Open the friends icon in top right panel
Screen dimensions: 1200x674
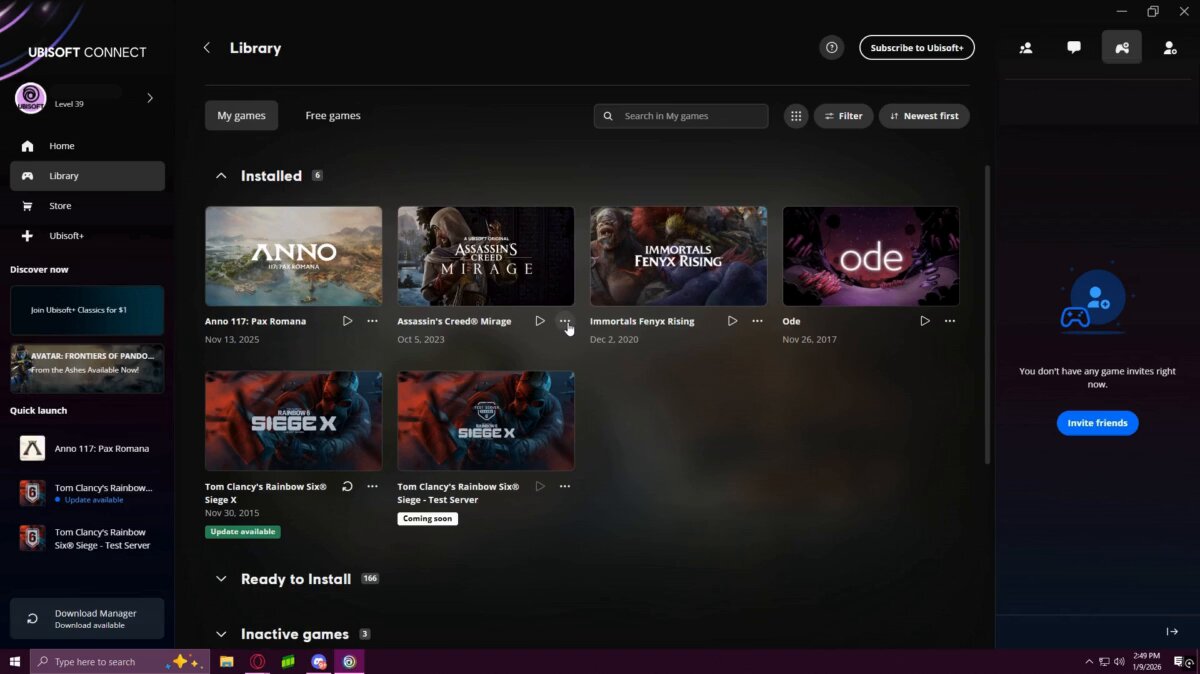[1026, 48]
